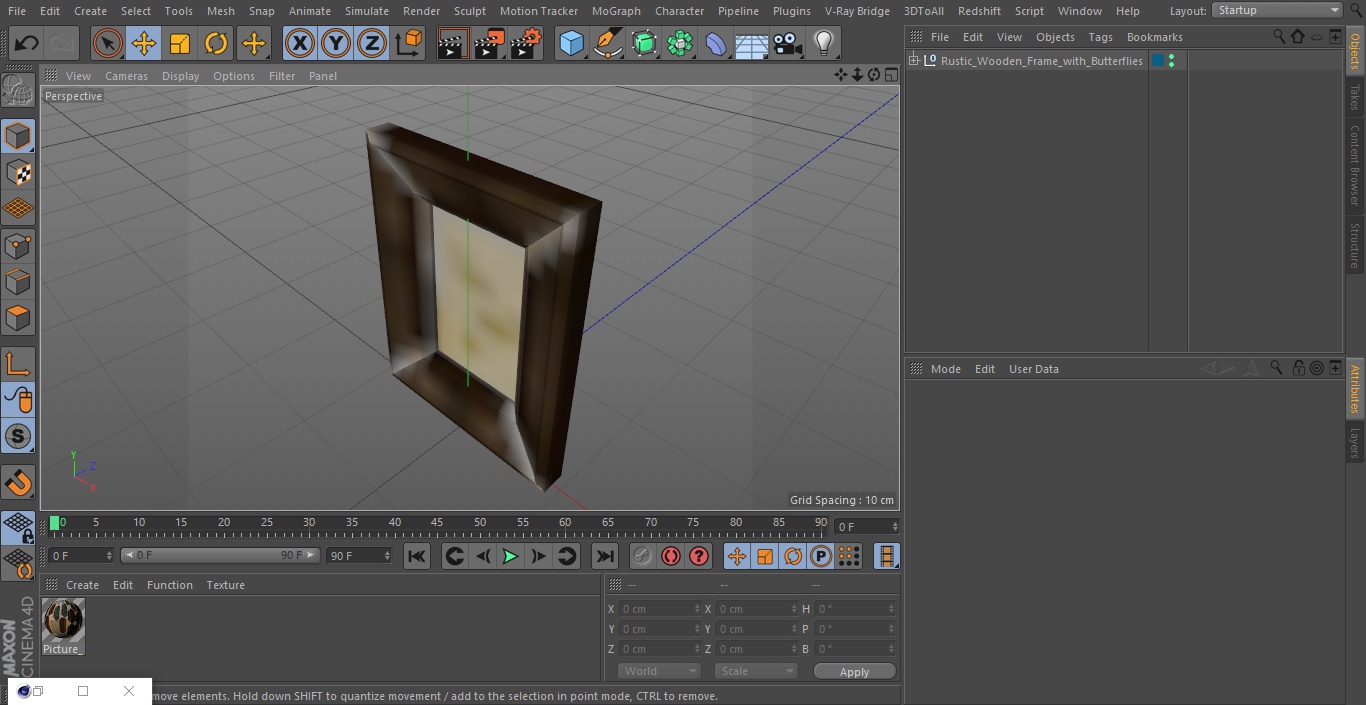
Task: Click the Undo arrow icon
Action: [27, 43]
